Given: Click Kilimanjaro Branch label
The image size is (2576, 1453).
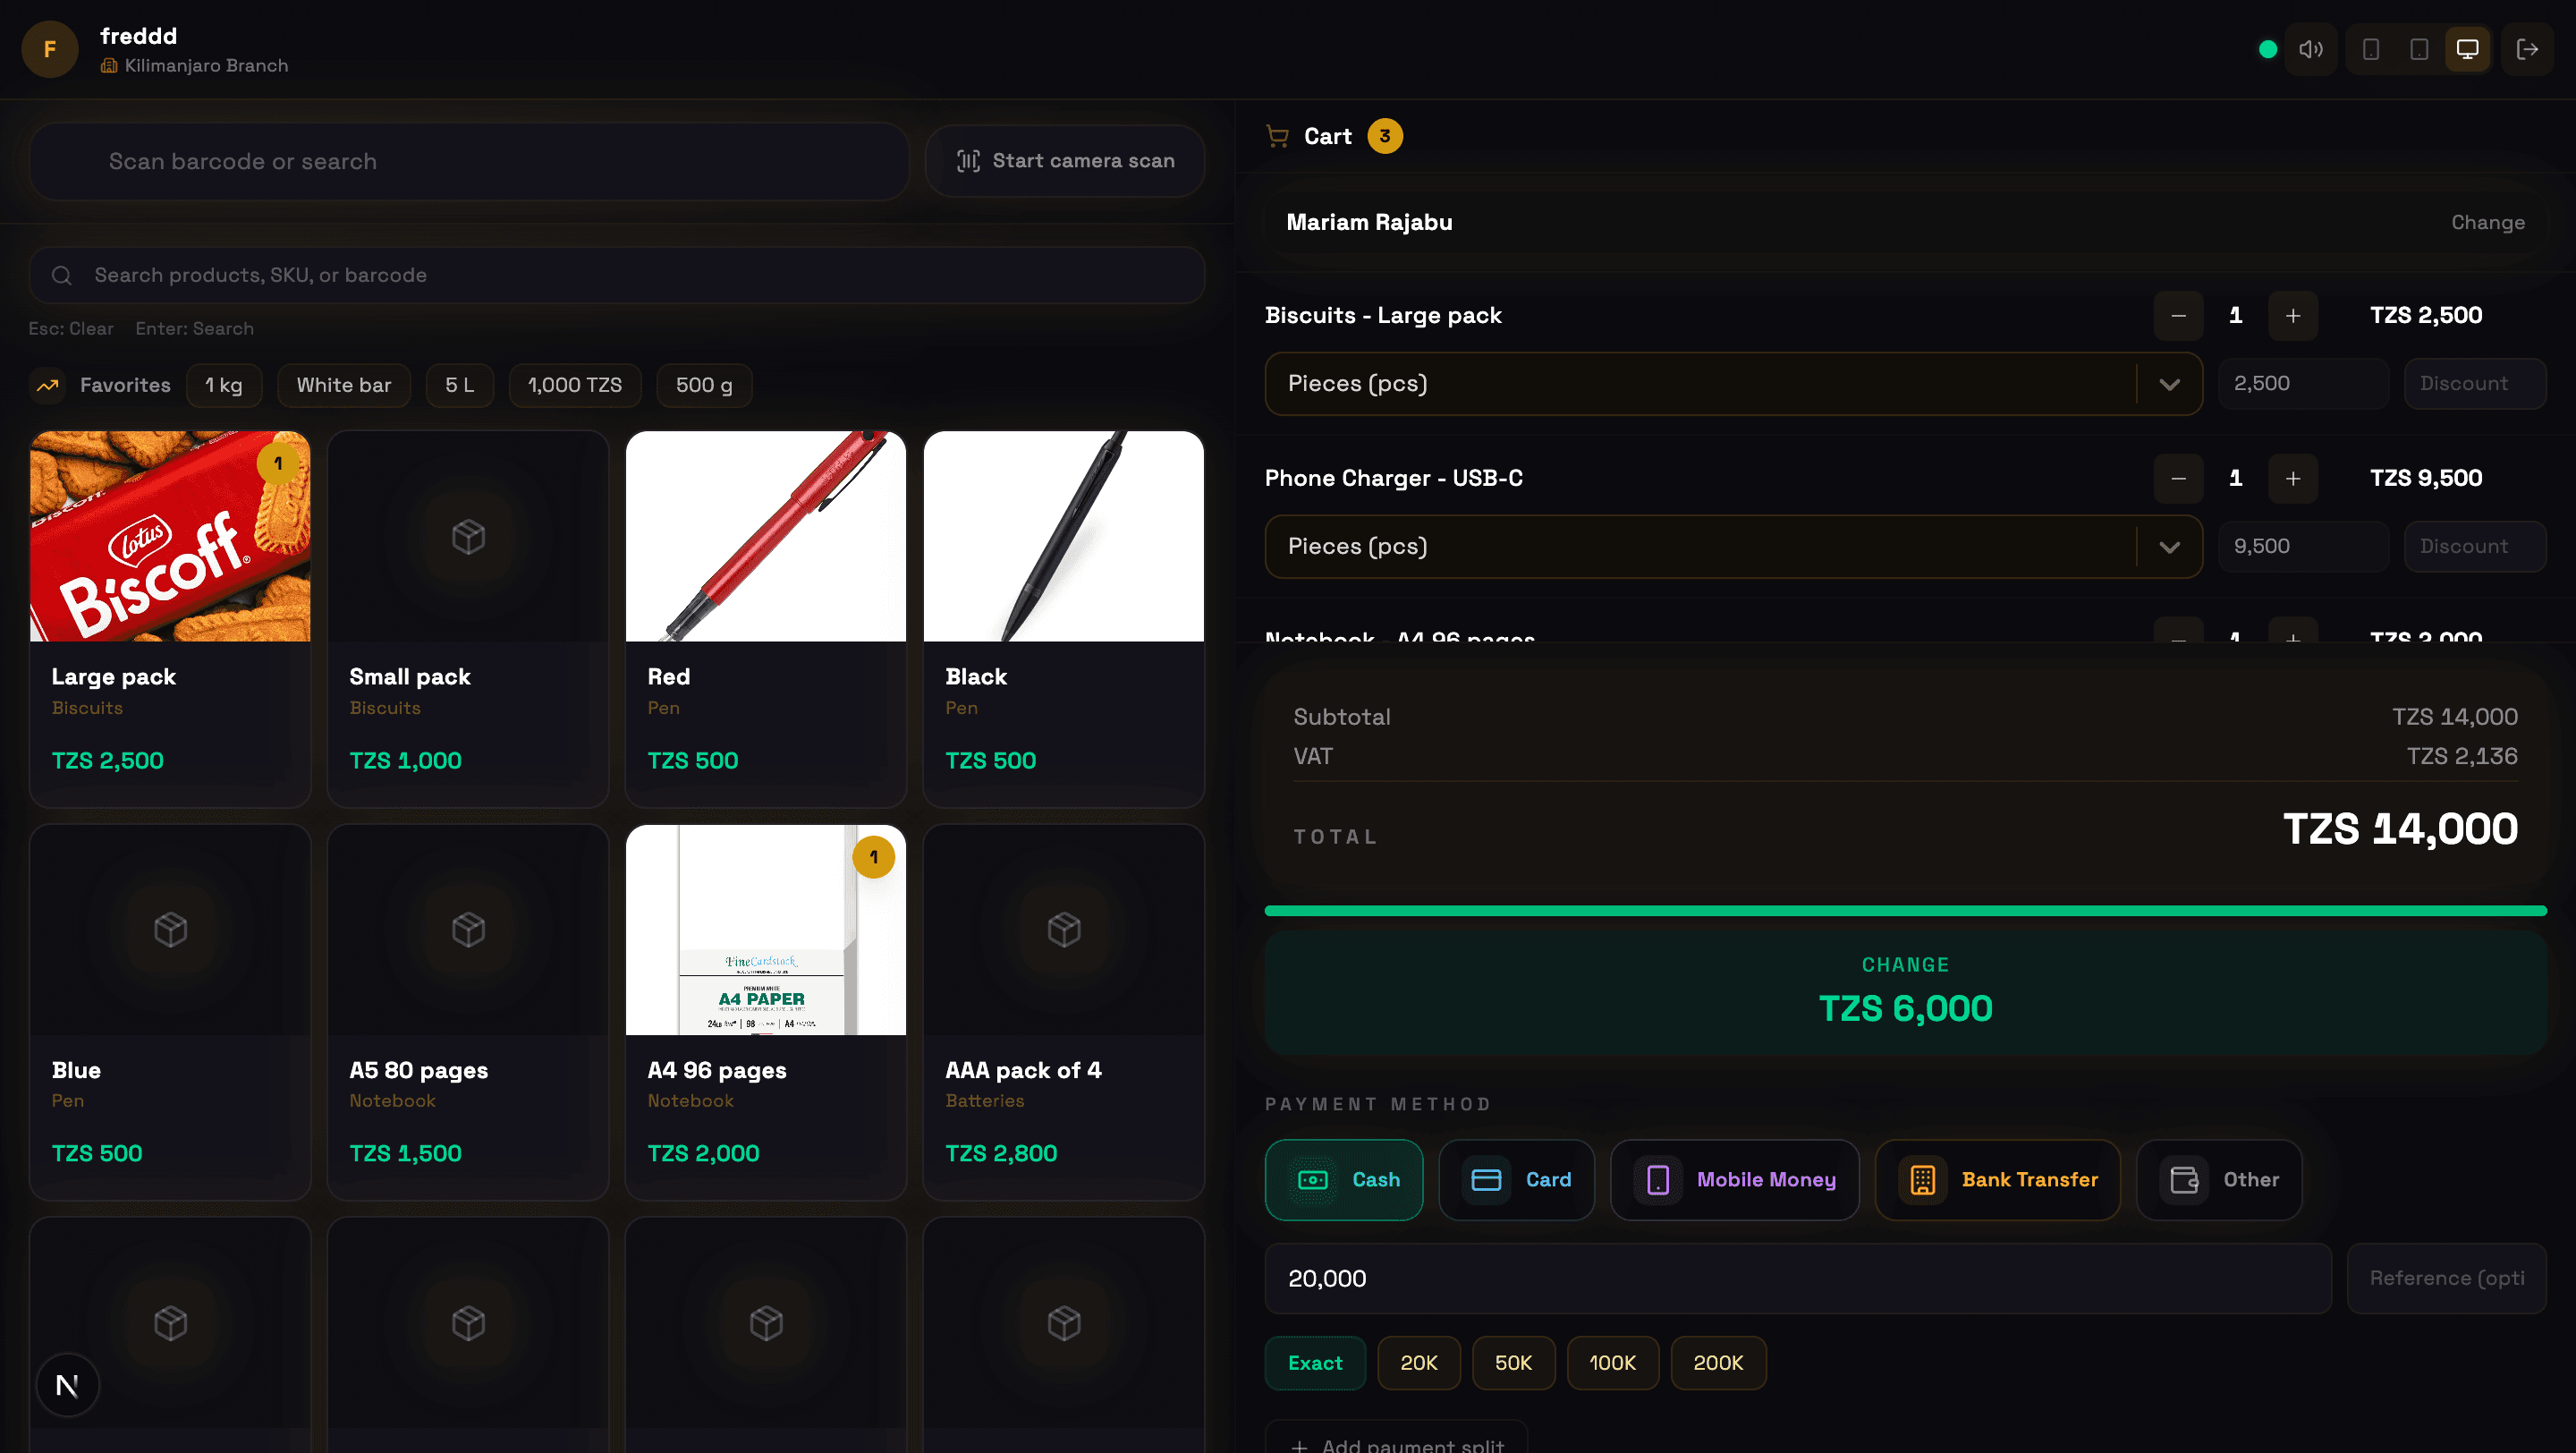Looking at the screenshot, I should click(206, 66).
